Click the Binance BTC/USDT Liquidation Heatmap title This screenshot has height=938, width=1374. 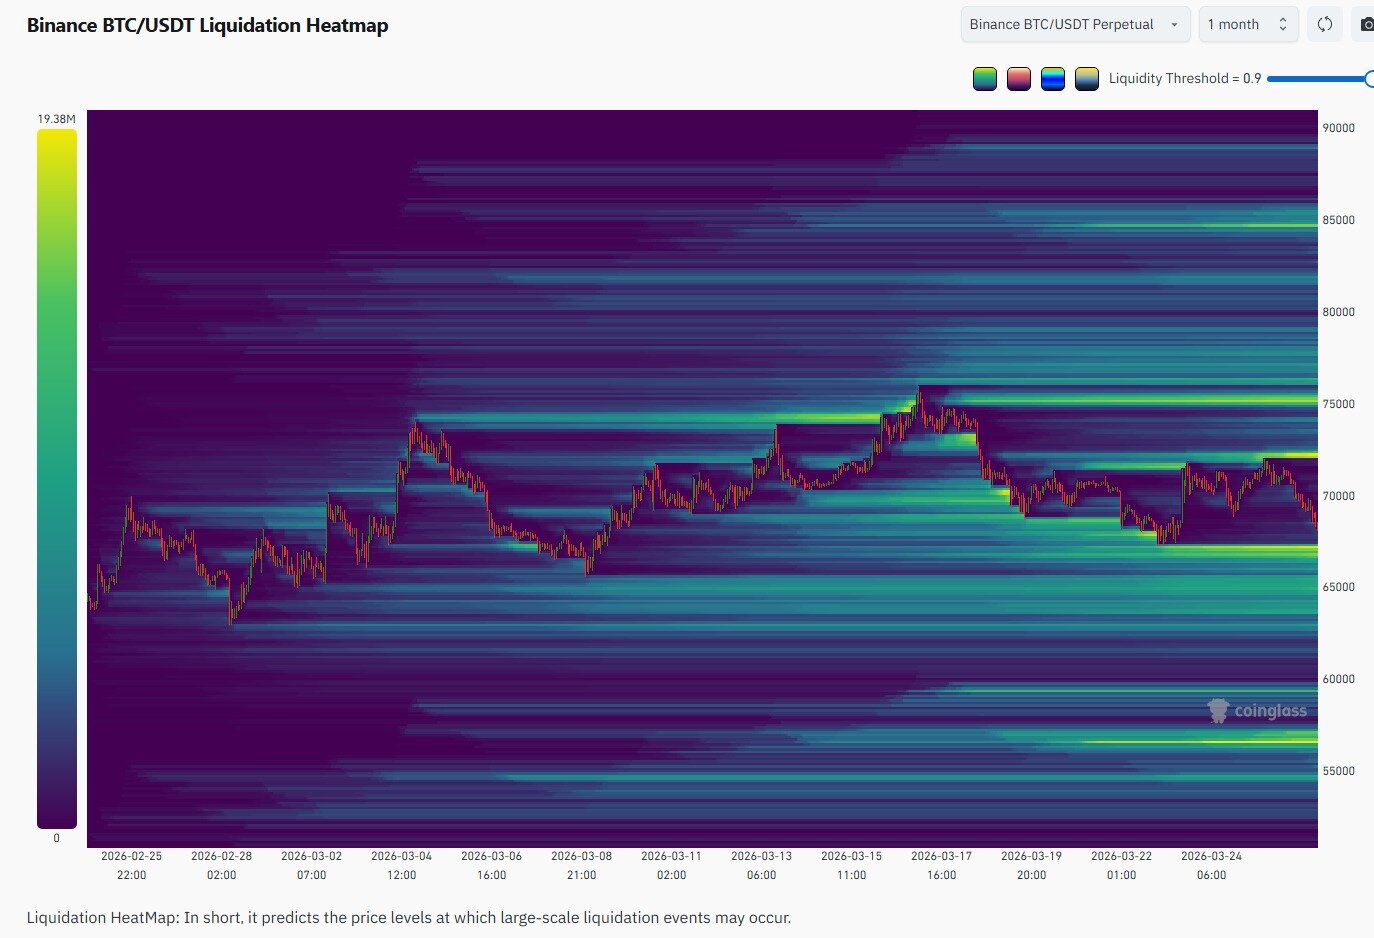point(207,26)
